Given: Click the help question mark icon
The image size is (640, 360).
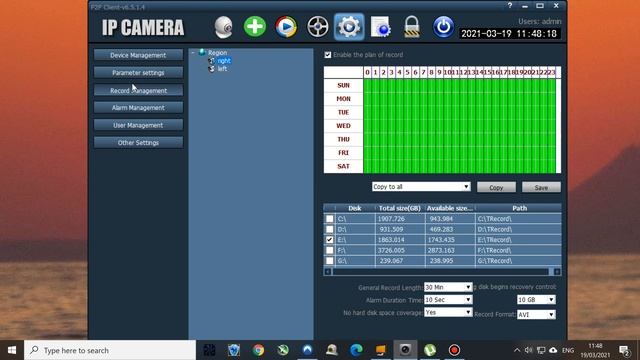Looking at the screenshot, I should click(510, 5).
